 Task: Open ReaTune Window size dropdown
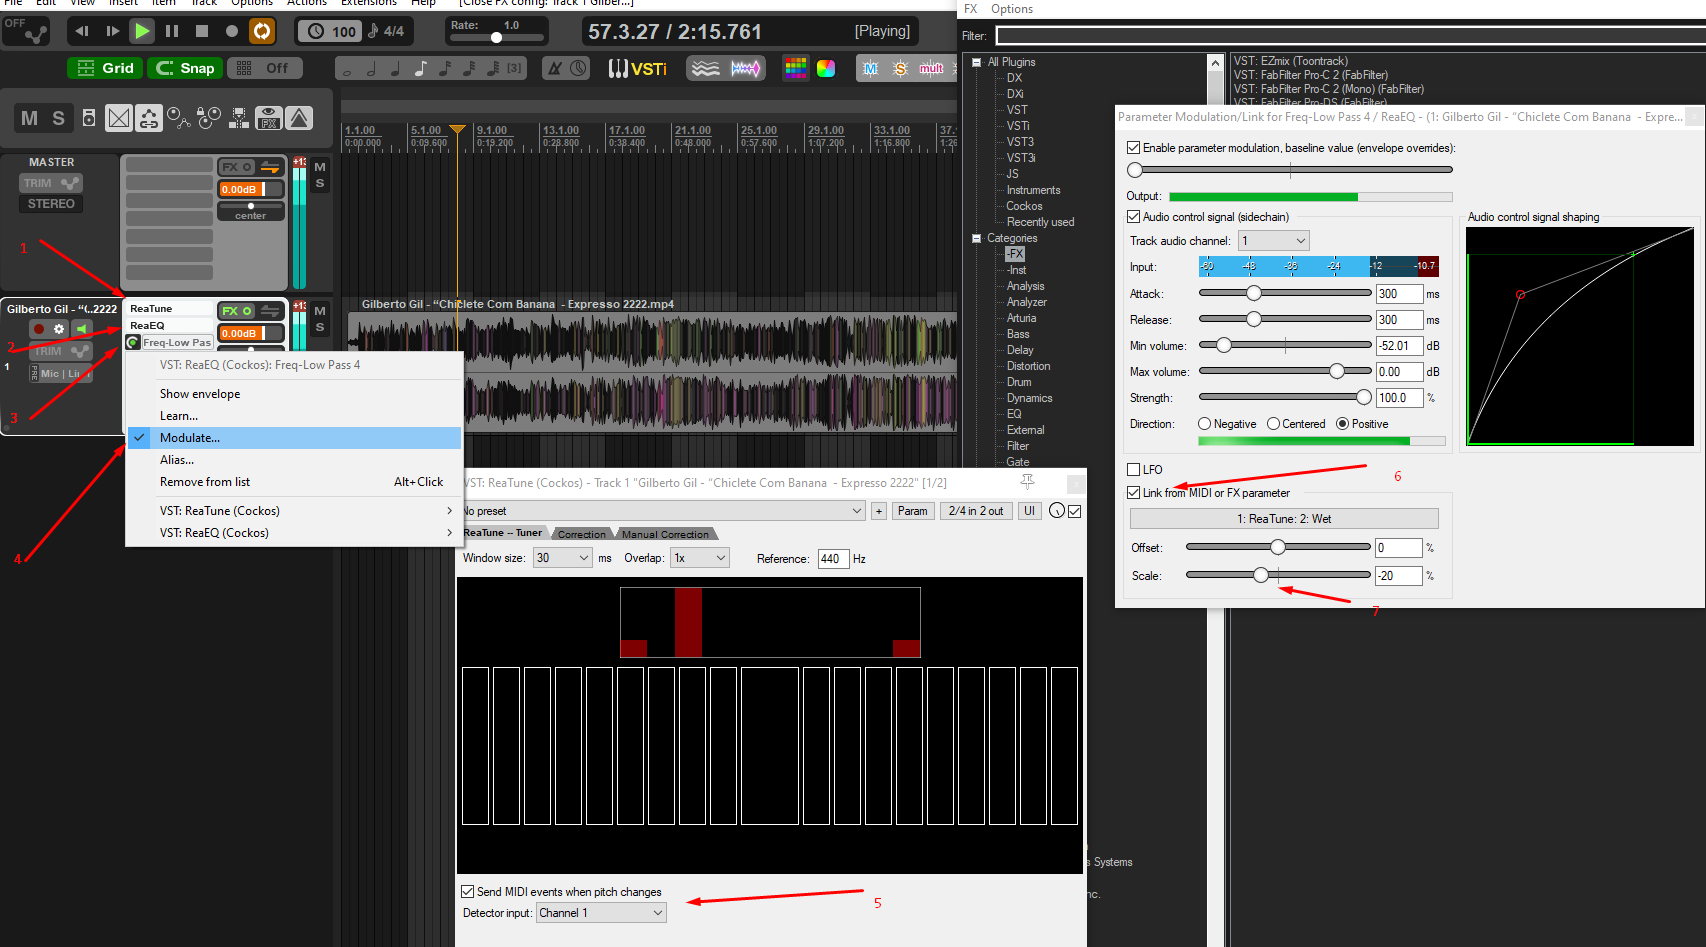[x=564, y=558]
